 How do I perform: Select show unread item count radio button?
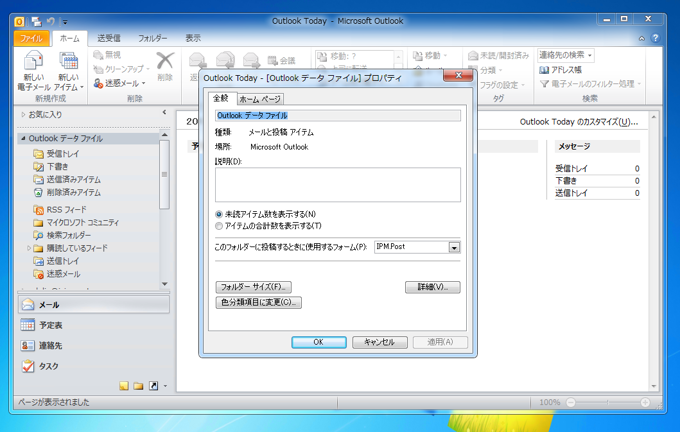click(x=219, y=214)
